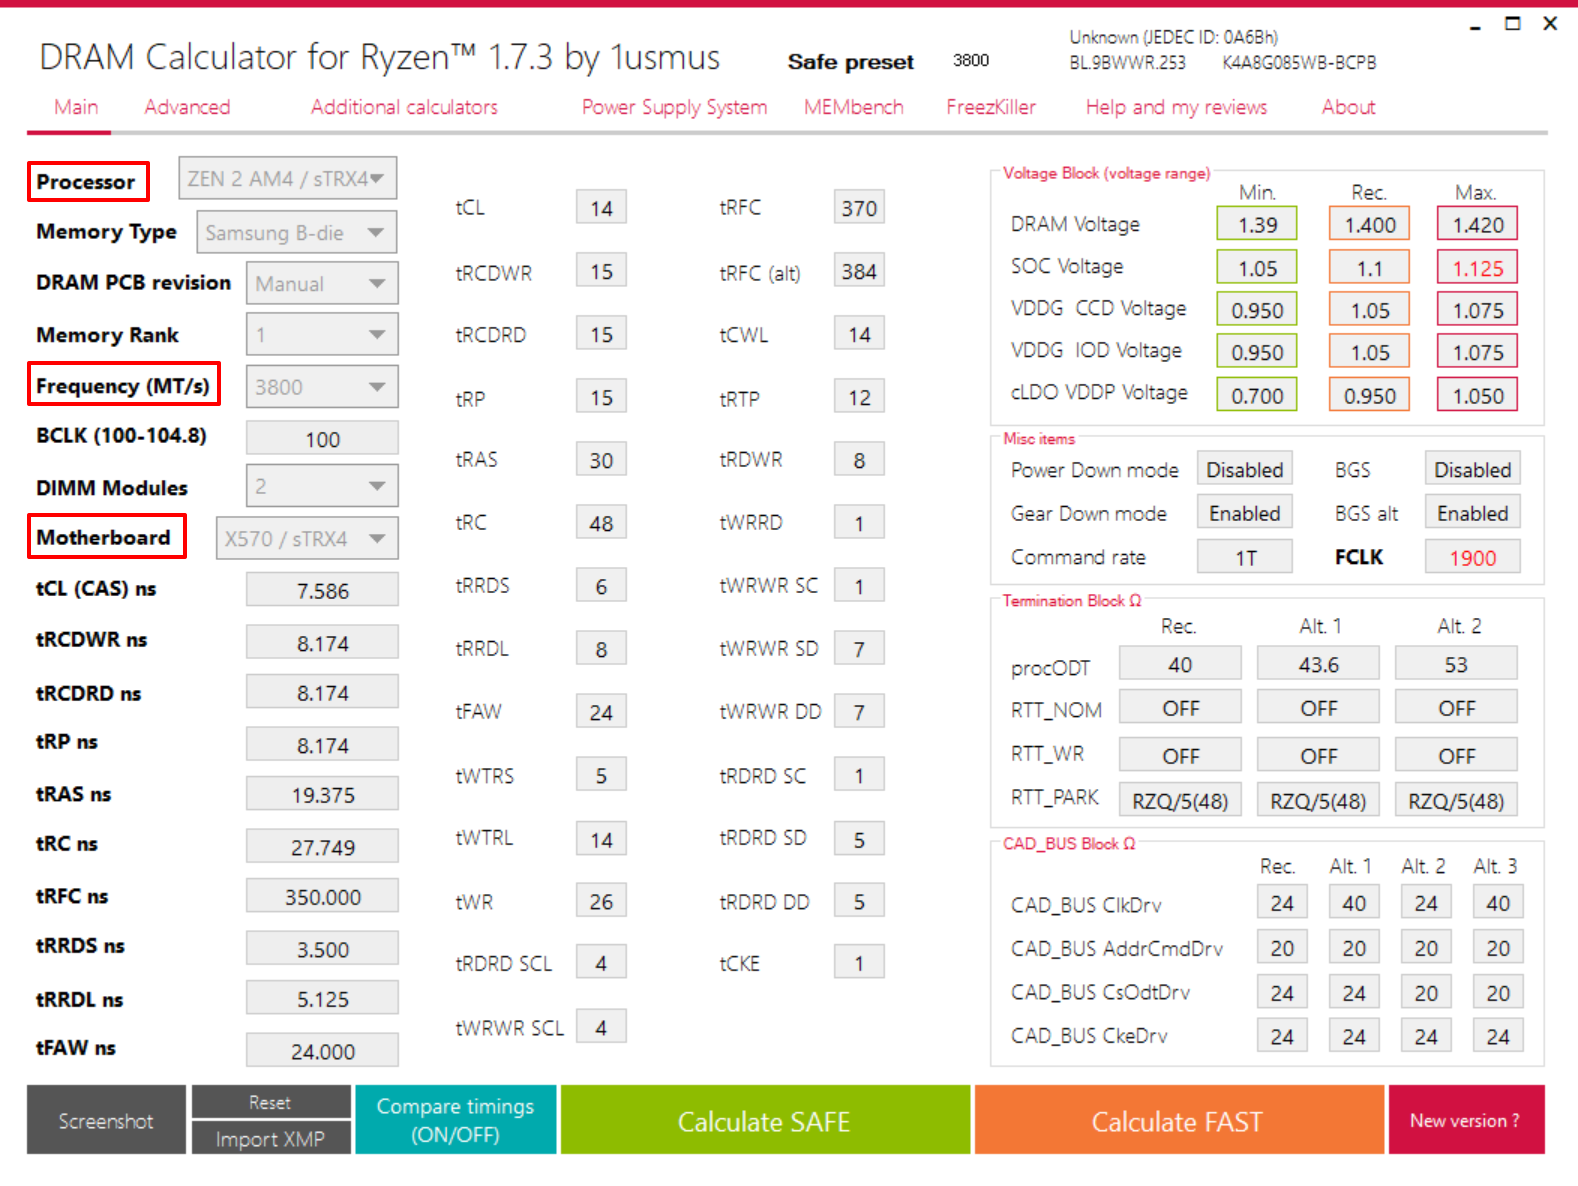
Task: Click the Calculate SAFE button
Action: tap(764, 1120)
